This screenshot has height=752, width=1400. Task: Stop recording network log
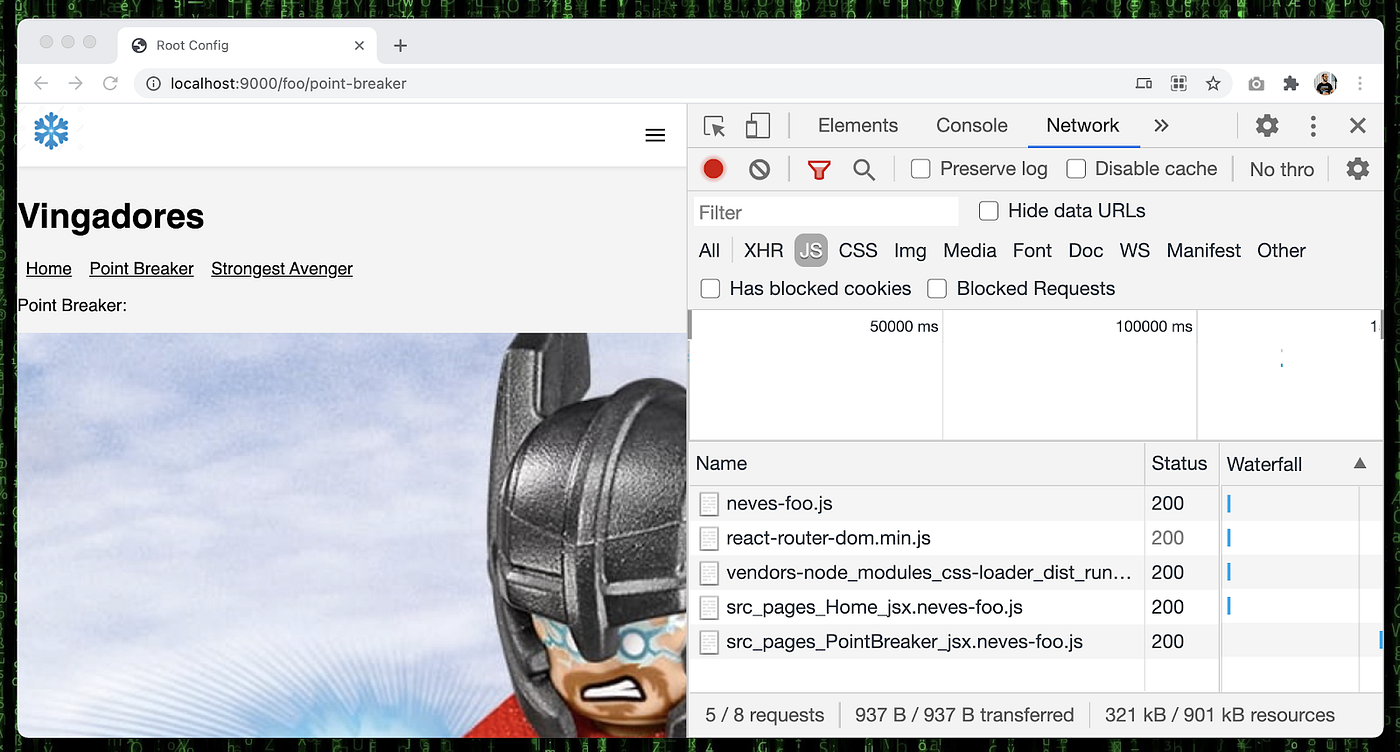(x=713, y=169)
